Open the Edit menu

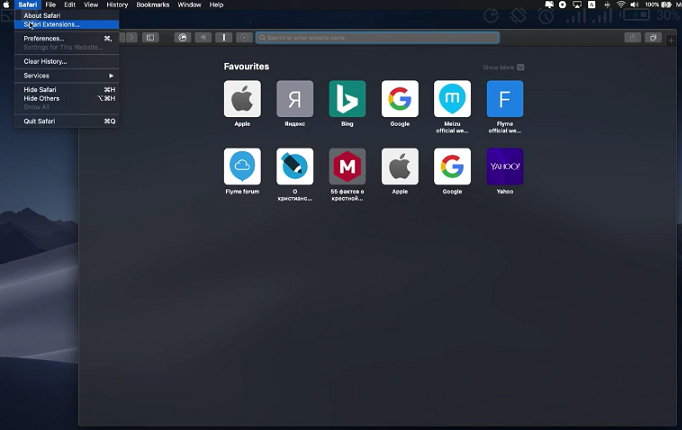pos(70,5)
